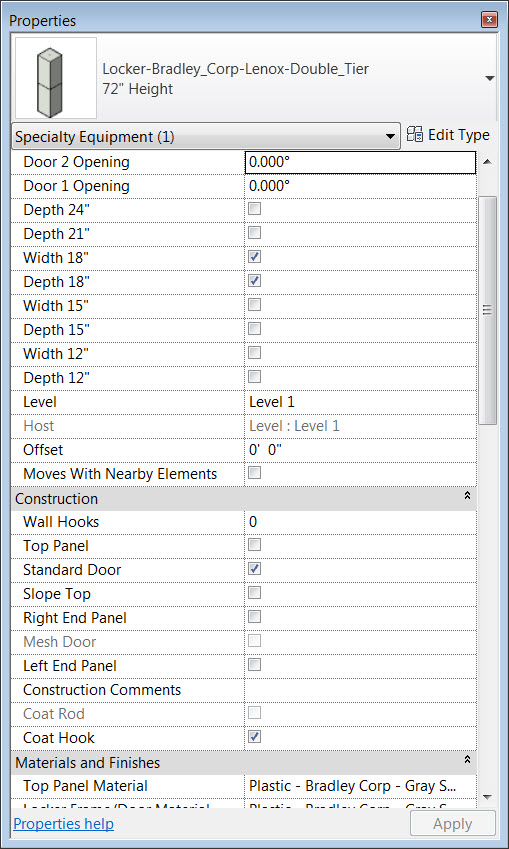
Task: Open the Properties help link
Action: [63, 824]
